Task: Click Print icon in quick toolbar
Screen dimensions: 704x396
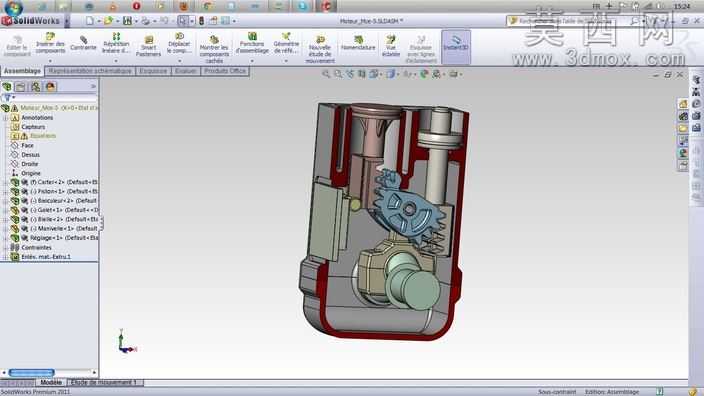Action: pos(145,21)
